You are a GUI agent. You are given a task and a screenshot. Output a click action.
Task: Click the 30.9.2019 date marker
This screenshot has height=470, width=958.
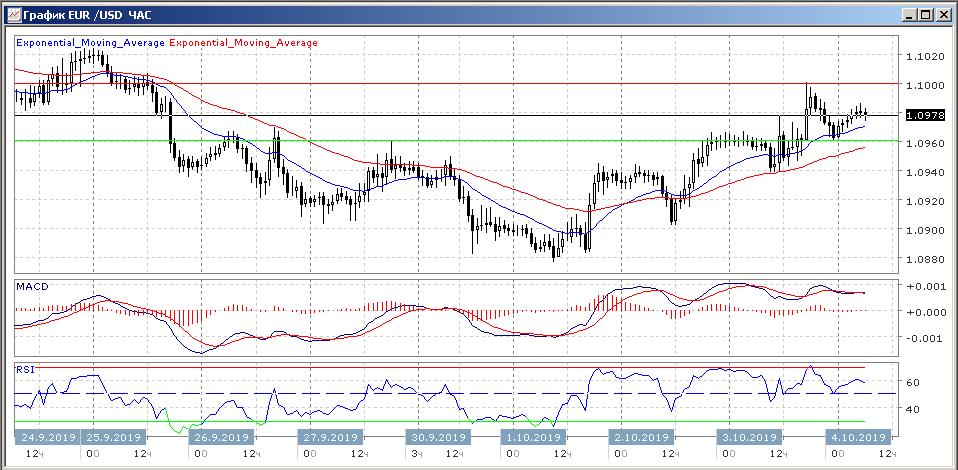point(437,438)
